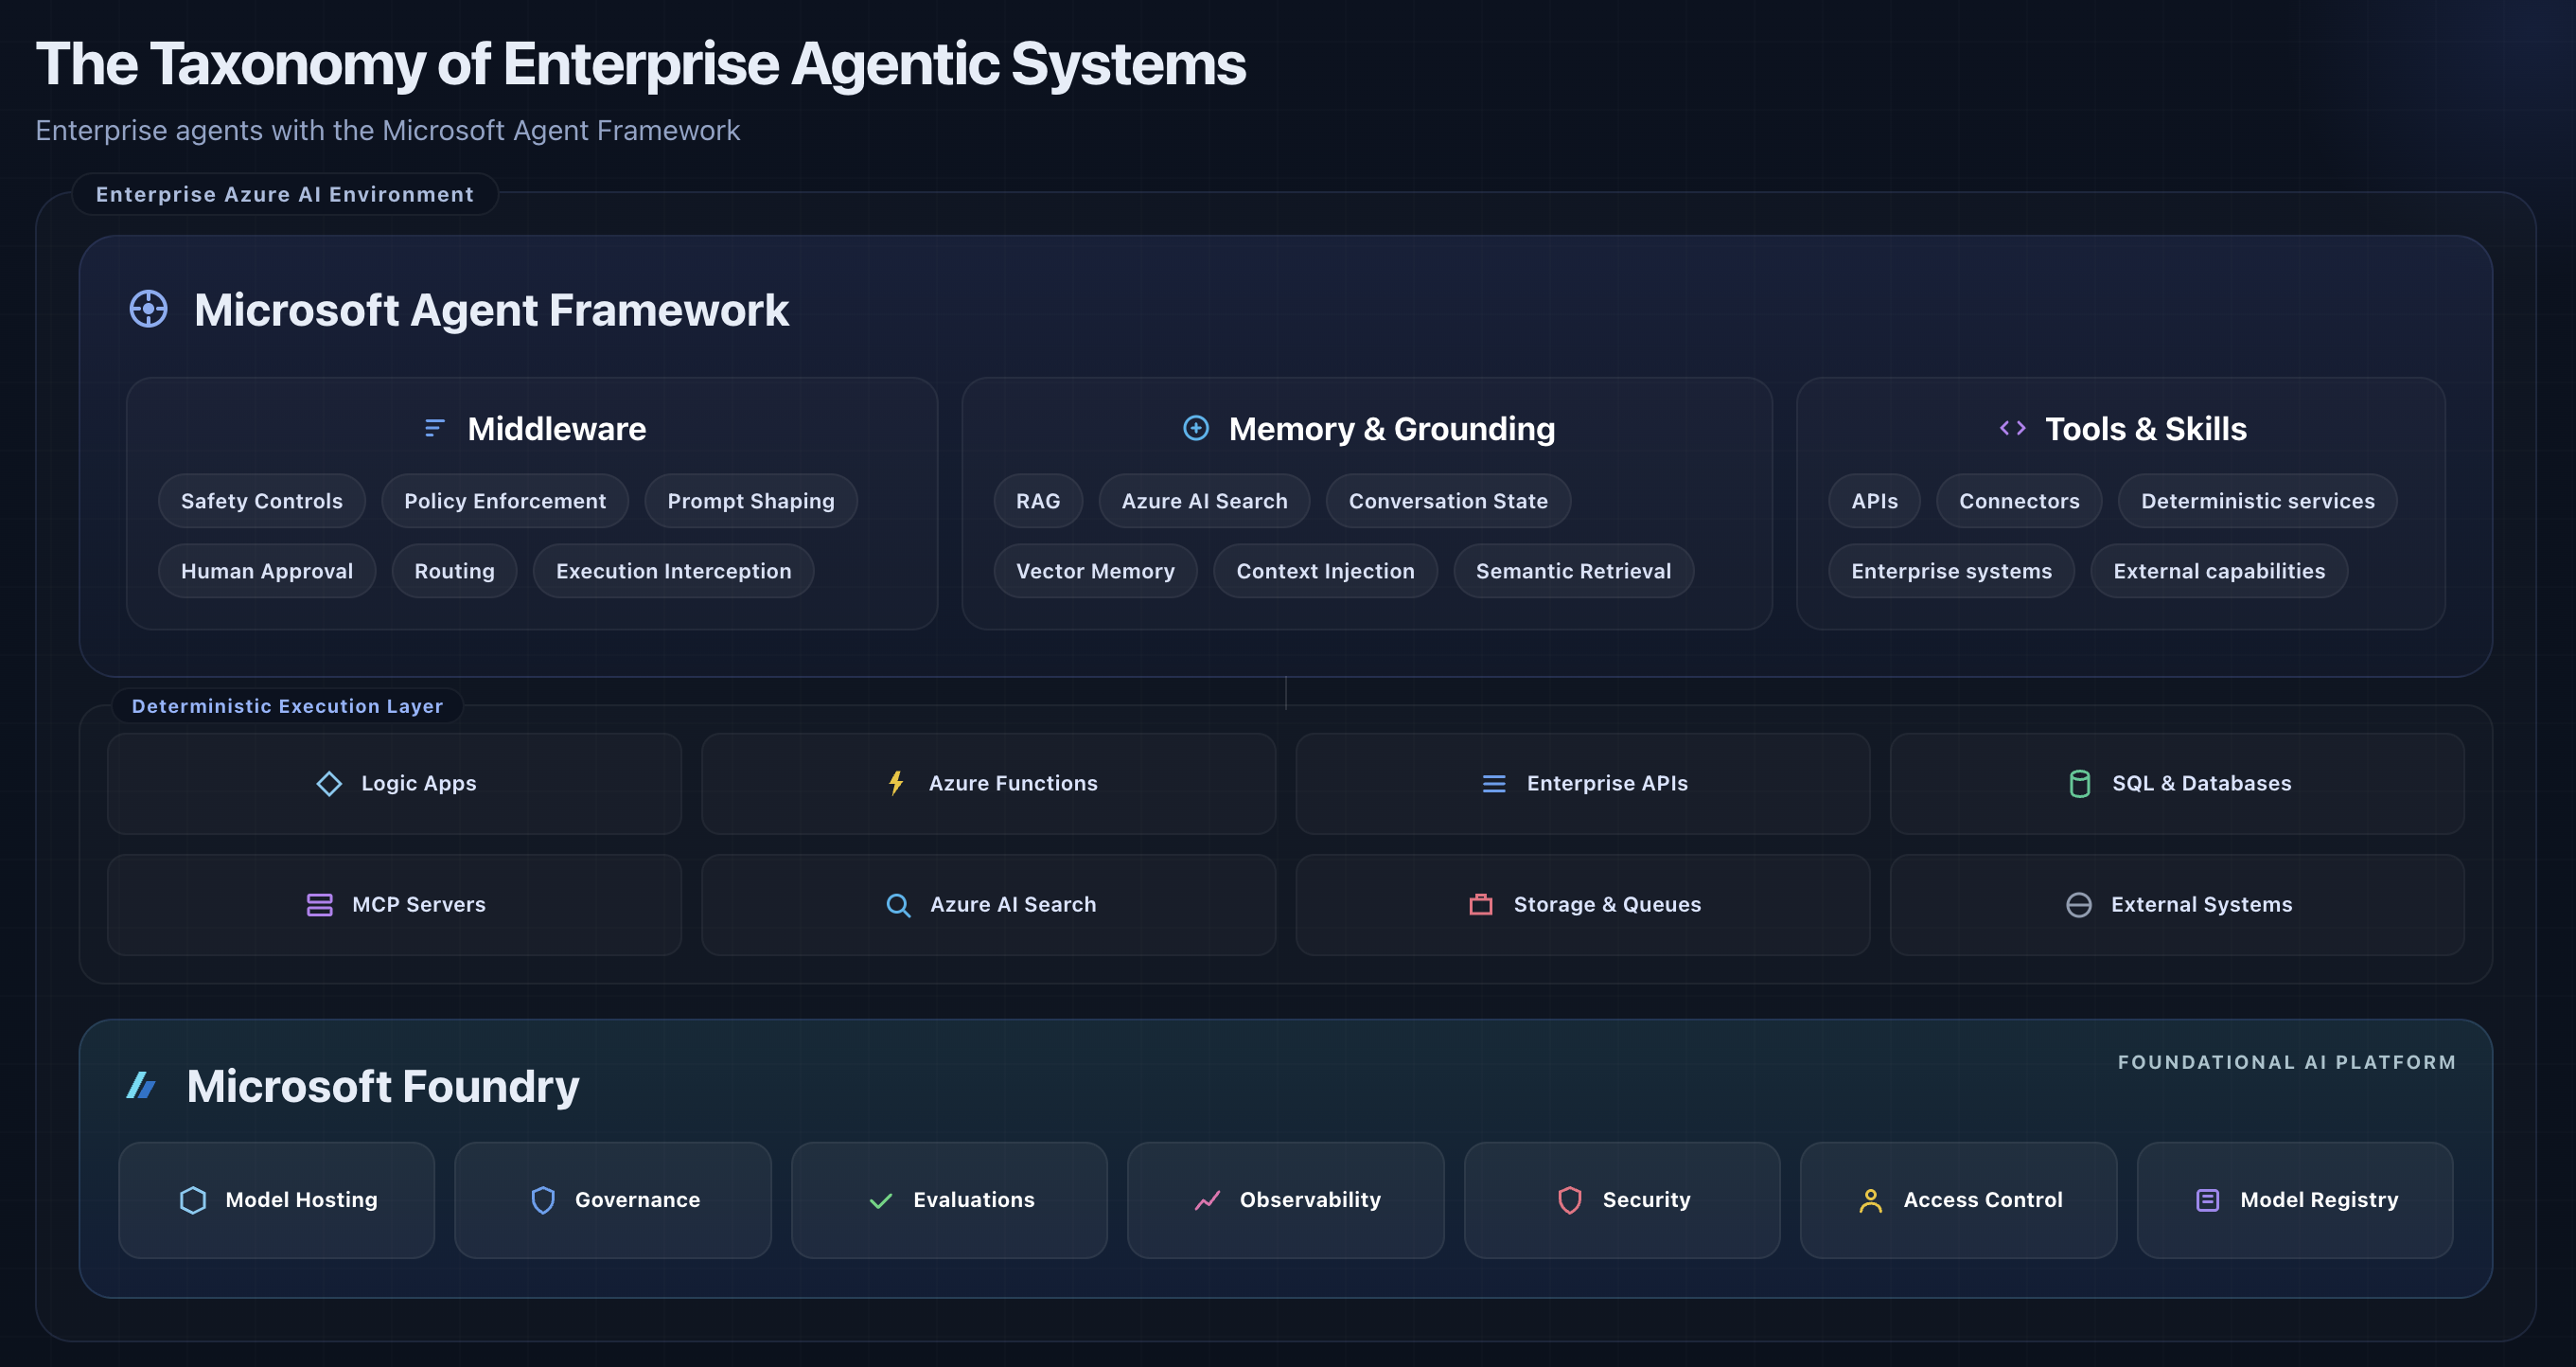Choose the Prompt Shaping chip
Screen dimensions: 2576x1367
[x=751, y=501]
